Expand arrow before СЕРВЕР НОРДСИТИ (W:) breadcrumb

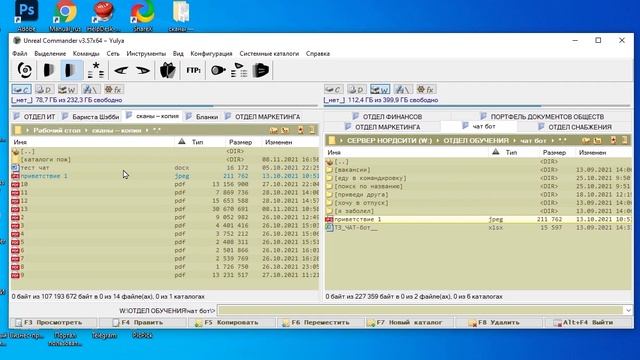pos(342,140)
